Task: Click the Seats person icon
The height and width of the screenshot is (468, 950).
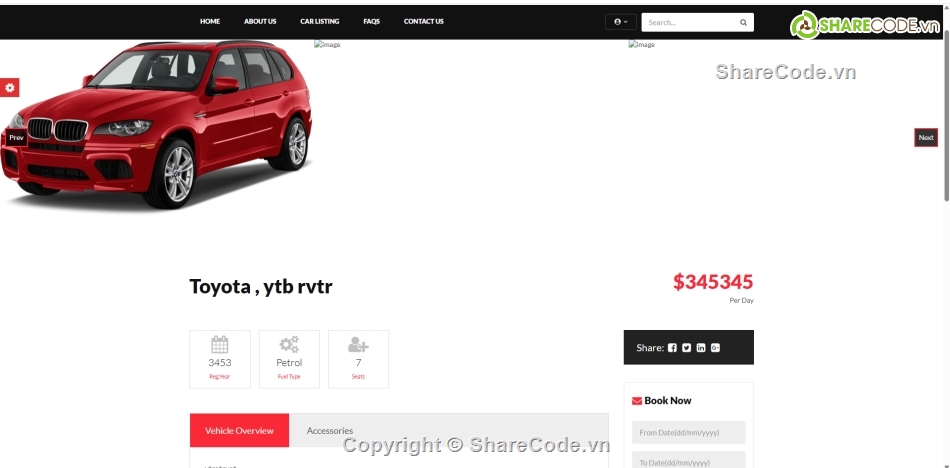Action: click(x=358, y=345)
